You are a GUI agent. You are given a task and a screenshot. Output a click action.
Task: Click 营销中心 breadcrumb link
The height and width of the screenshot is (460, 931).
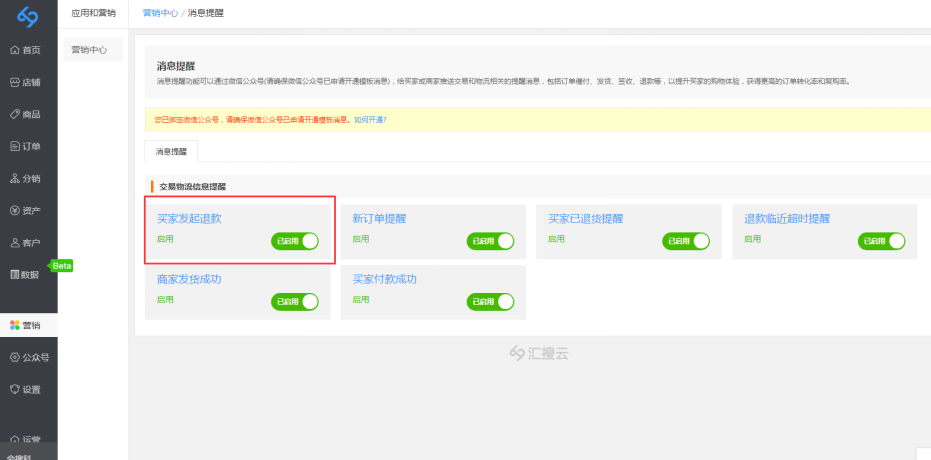click(159, 13)
